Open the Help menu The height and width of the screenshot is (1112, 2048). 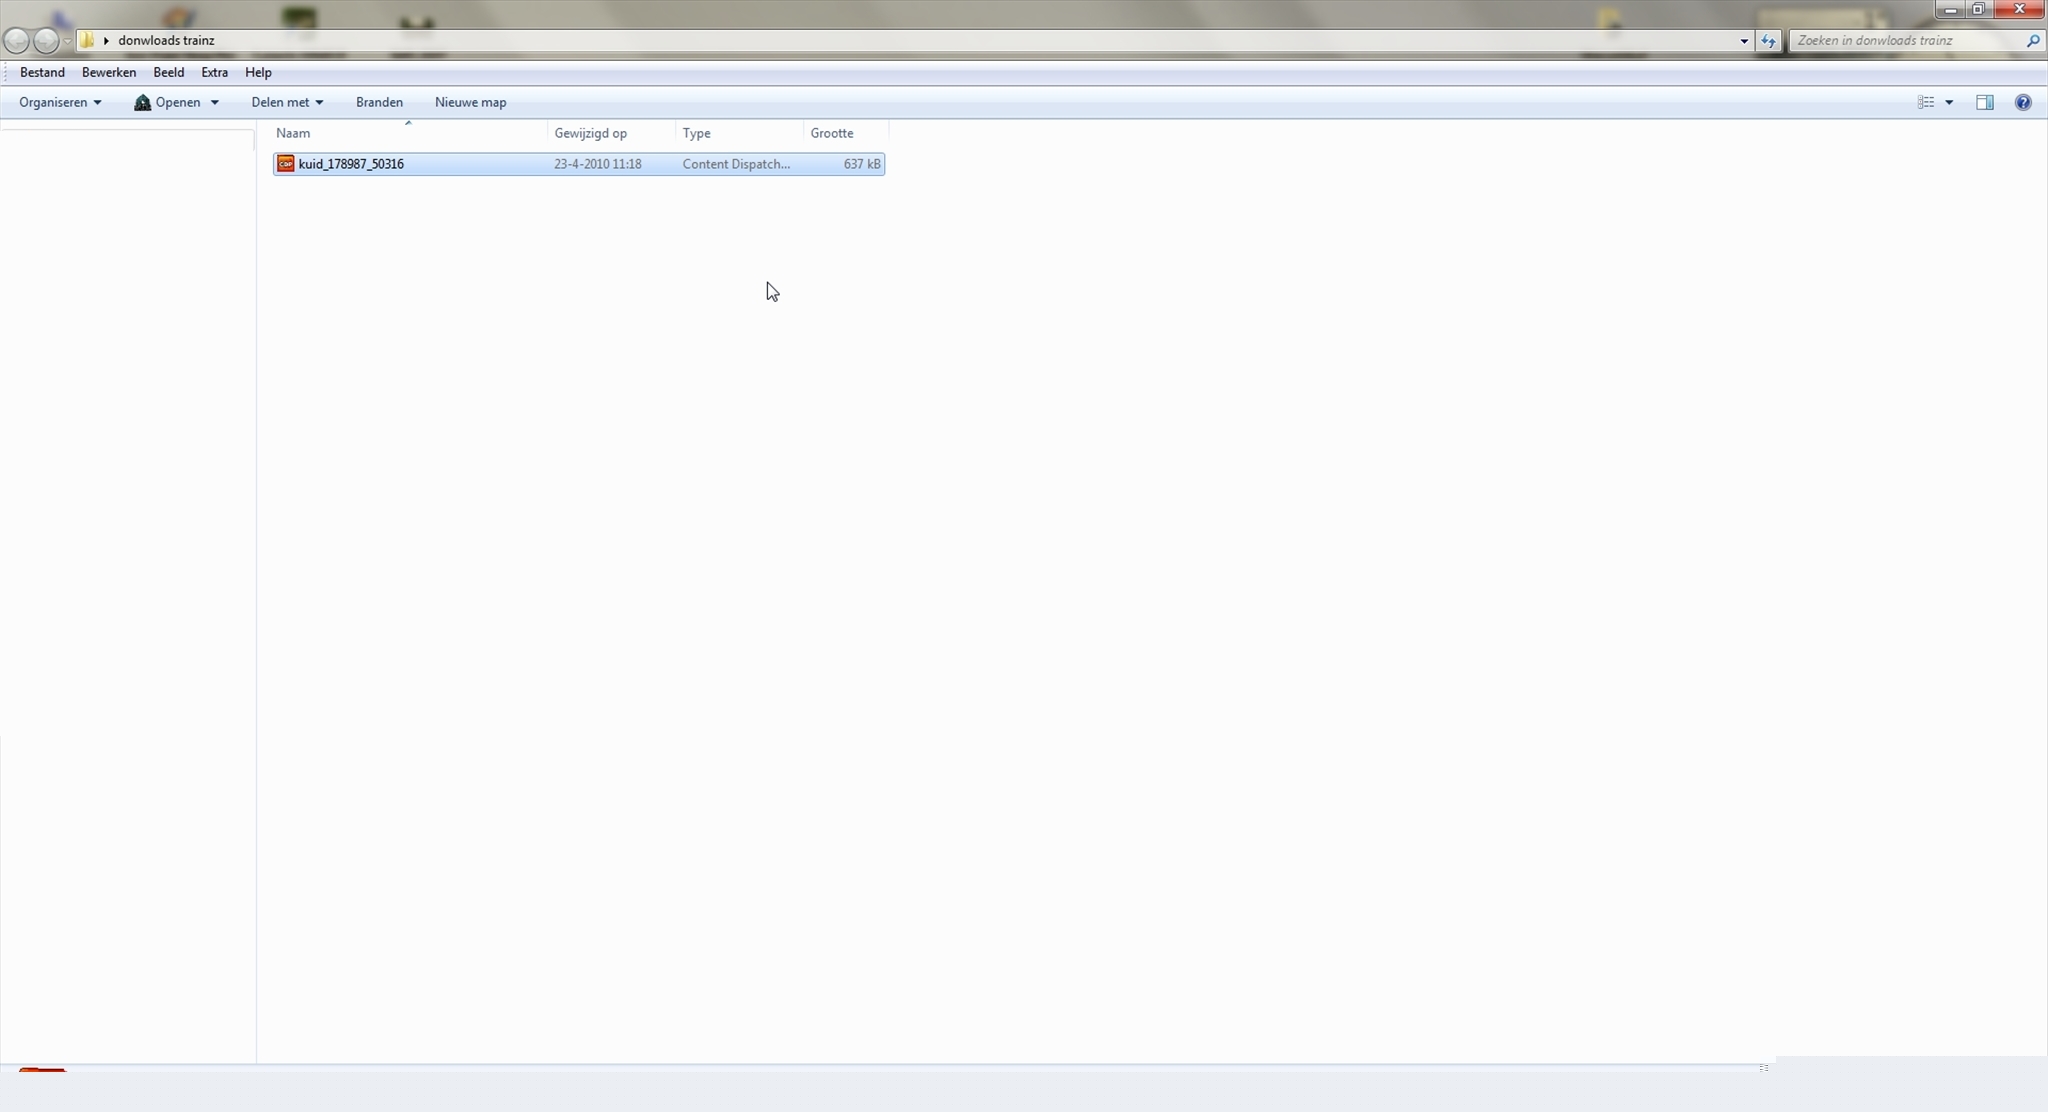[x=258, y=72]
